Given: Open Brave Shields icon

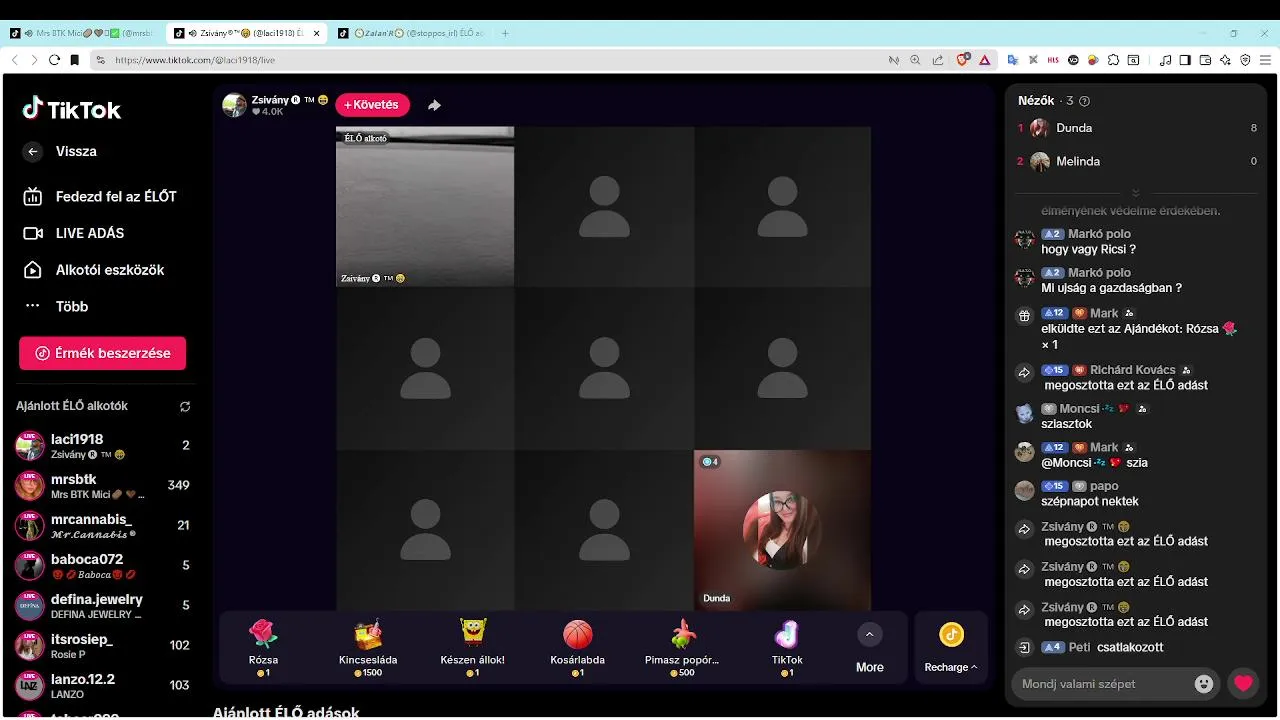Looking at the screenshot, I should pyautogui.click(x=963, y=60).
